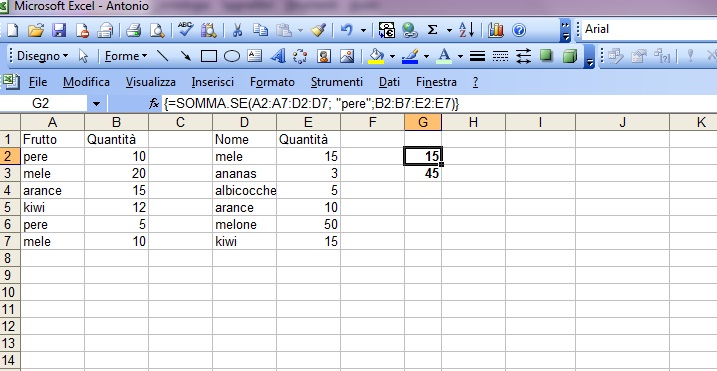717x371 pixels.
Task: Open the Name Box dropdown arrow
Action: point(96,104)
